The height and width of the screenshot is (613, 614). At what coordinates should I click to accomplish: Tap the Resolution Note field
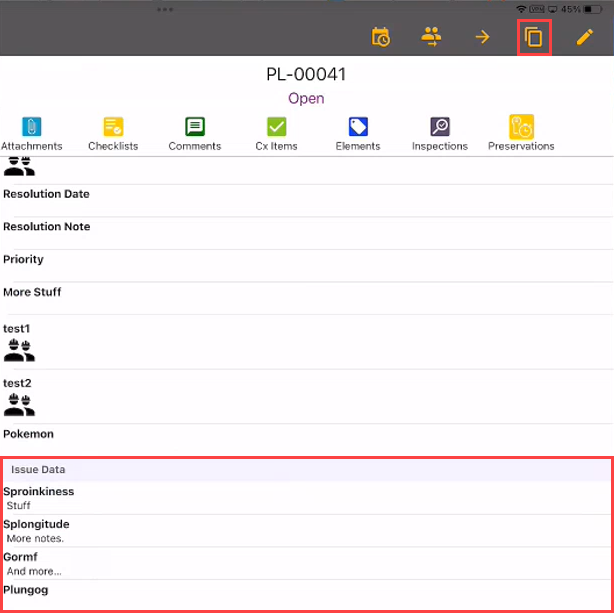click(x=307, y=233)
